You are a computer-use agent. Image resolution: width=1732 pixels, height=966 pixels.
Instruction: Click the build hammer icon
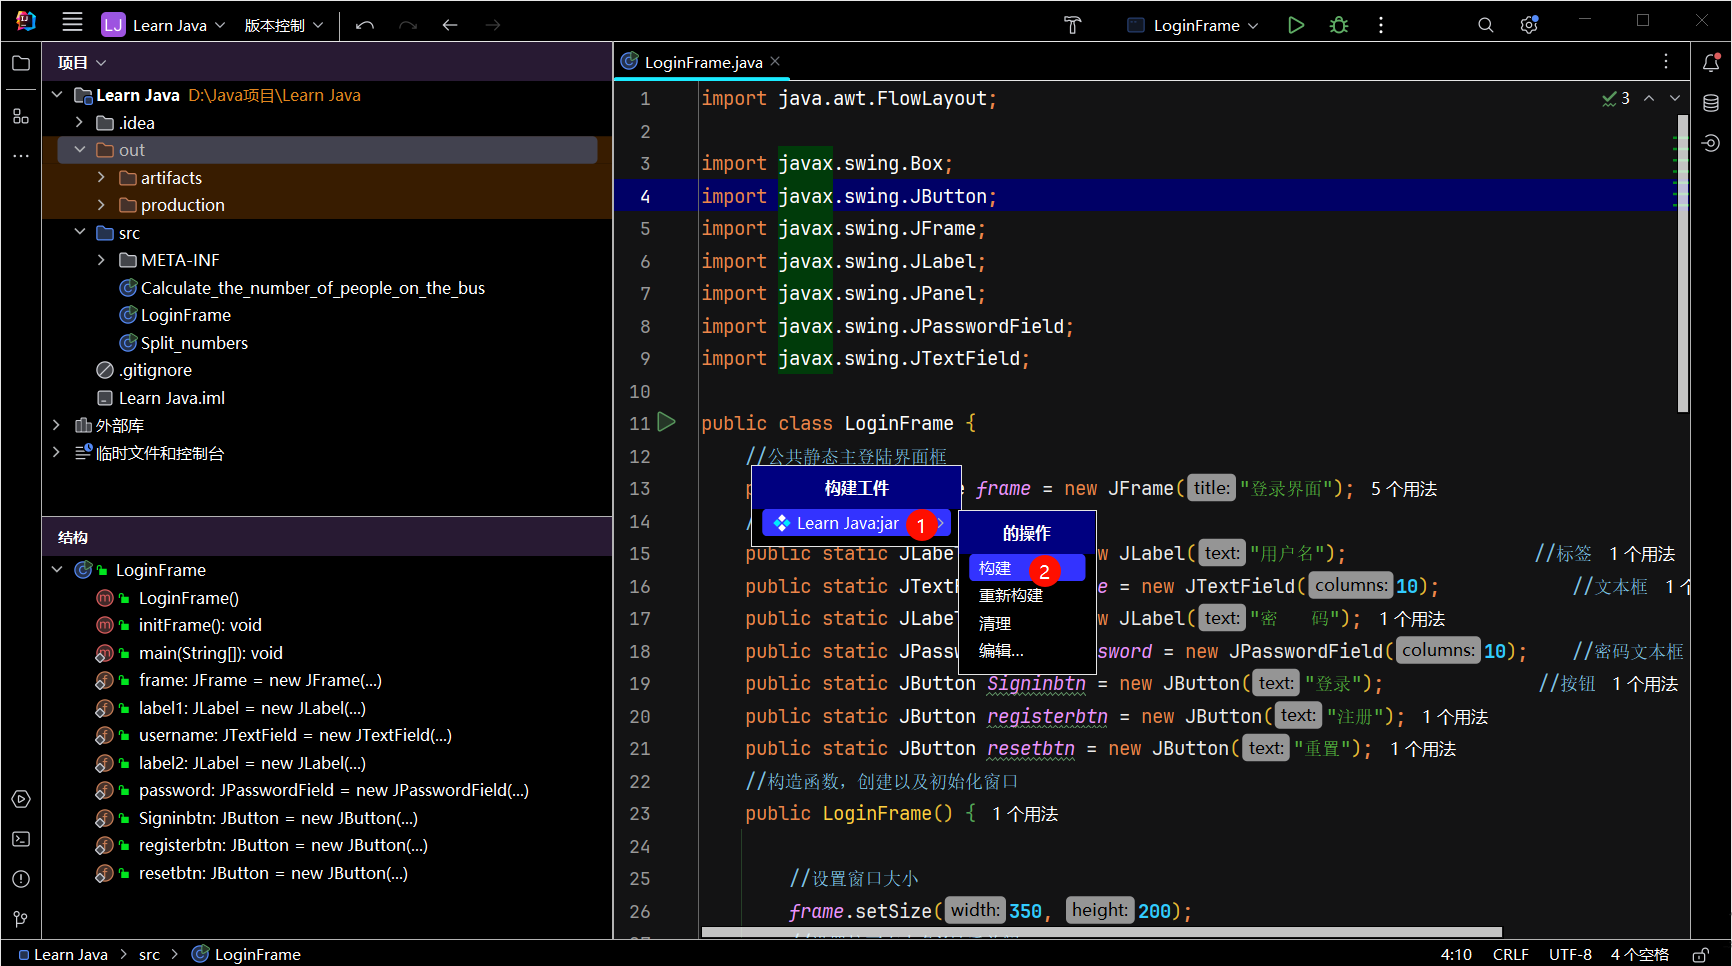click(1073, 25)
